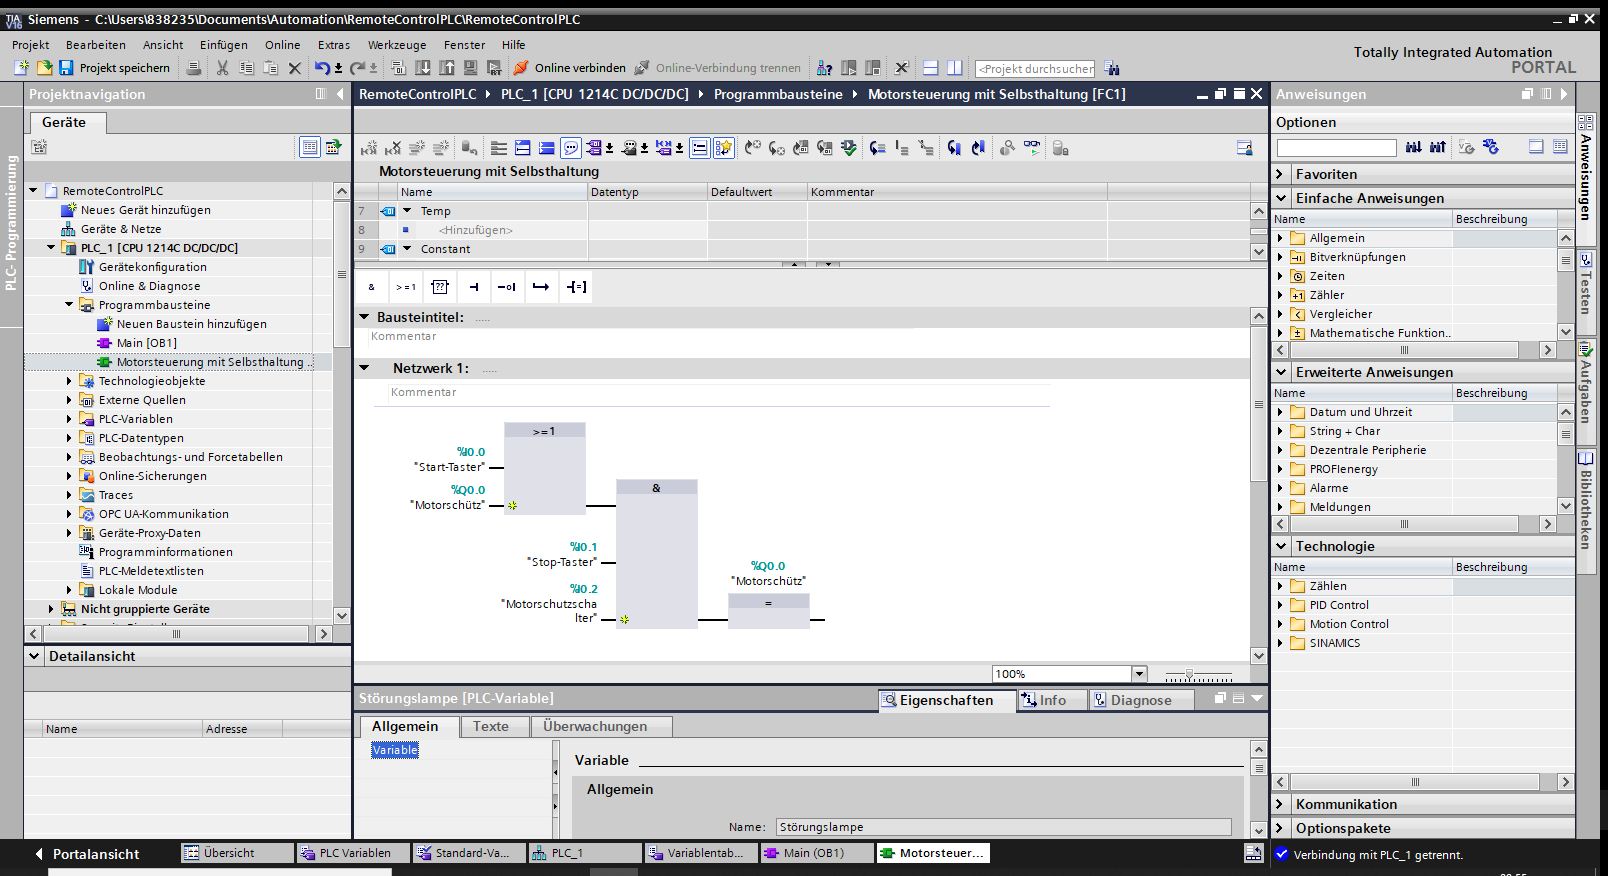This screenshot has width=1608, height=876.
Task: Click the print icon in main toolbar
Action: point(194,68)
